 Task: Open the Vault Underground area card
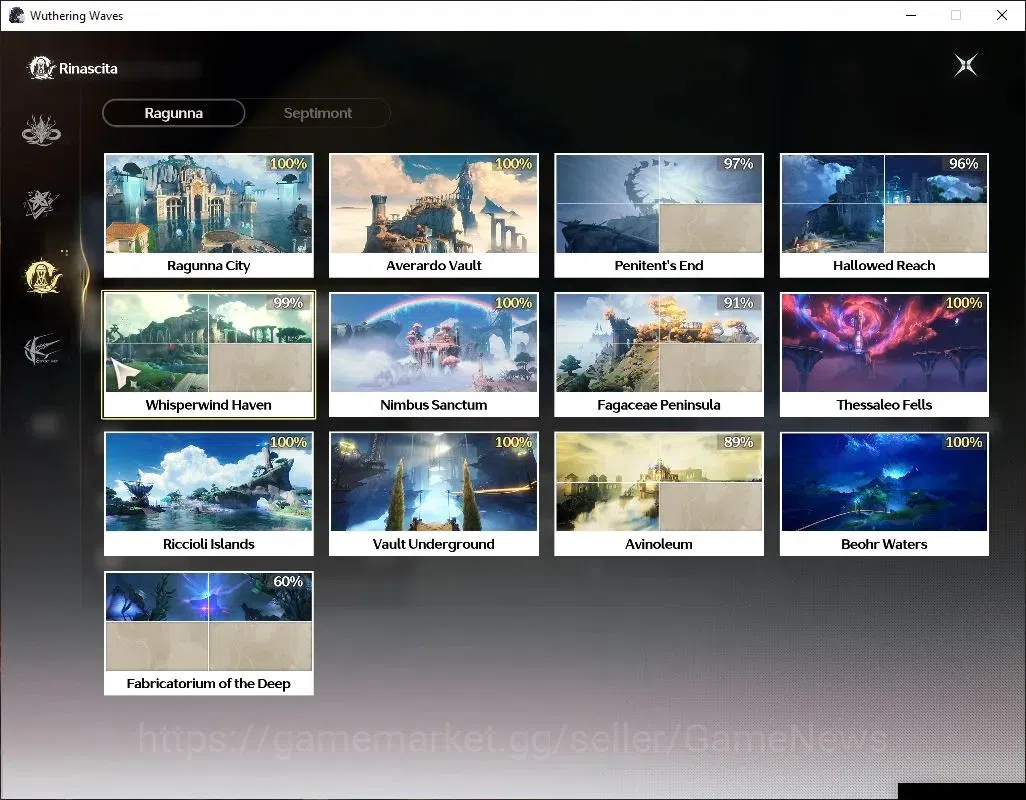point(434,494)
